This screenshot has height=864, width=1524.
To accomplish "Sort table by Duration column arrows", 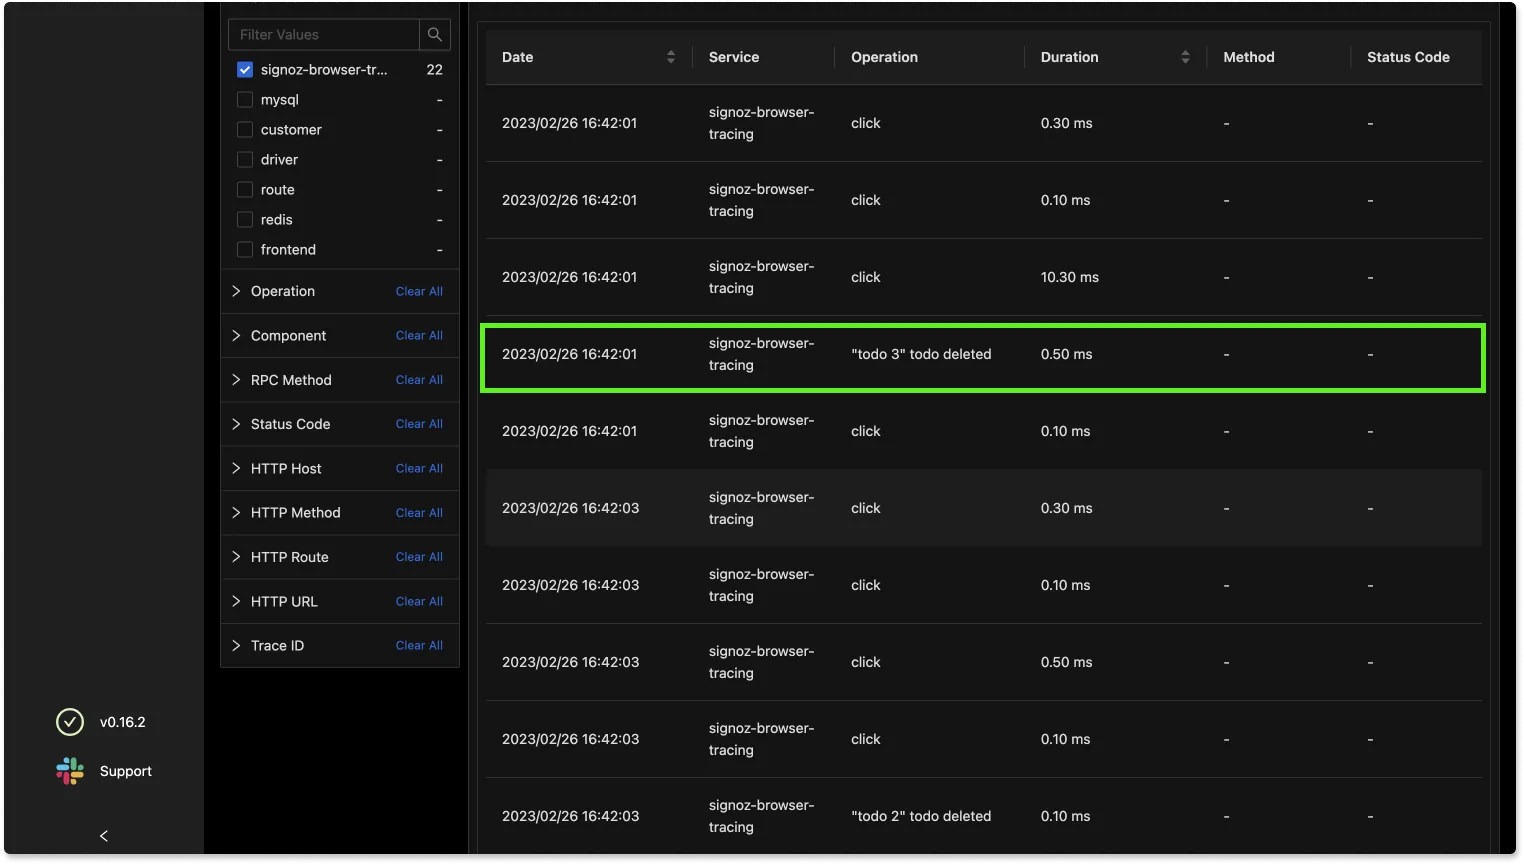I will click(1185, 57).
